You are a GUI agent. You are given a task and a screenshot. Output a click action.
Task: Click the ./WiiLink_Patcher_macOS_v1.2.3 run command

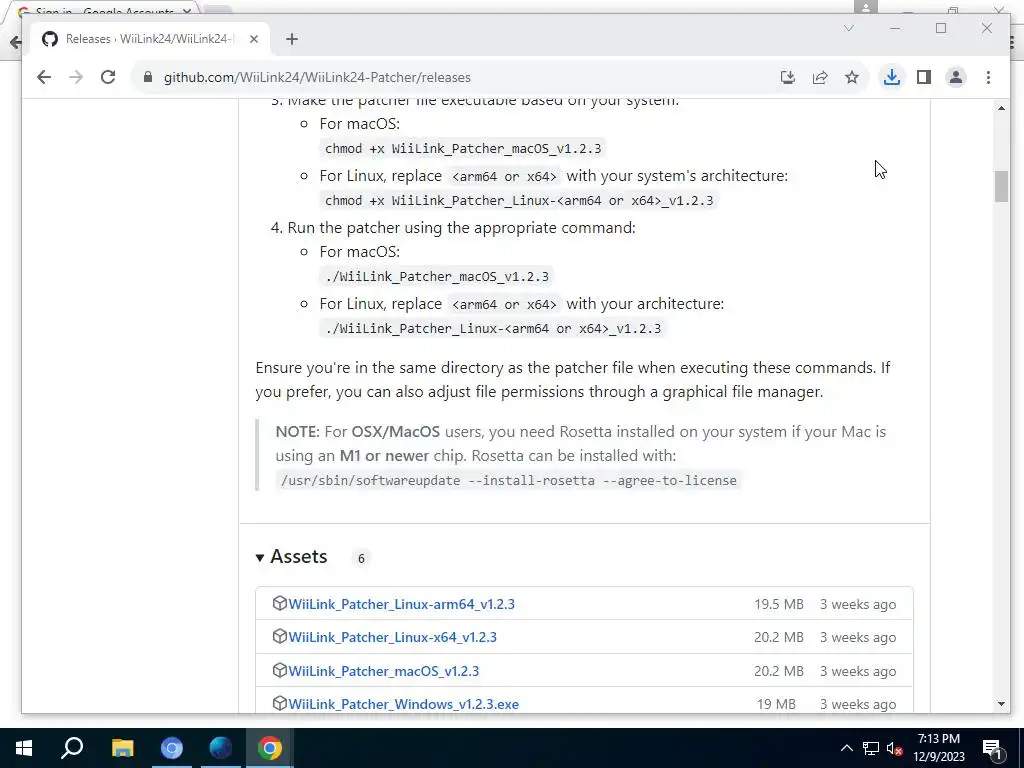(437, 277)
